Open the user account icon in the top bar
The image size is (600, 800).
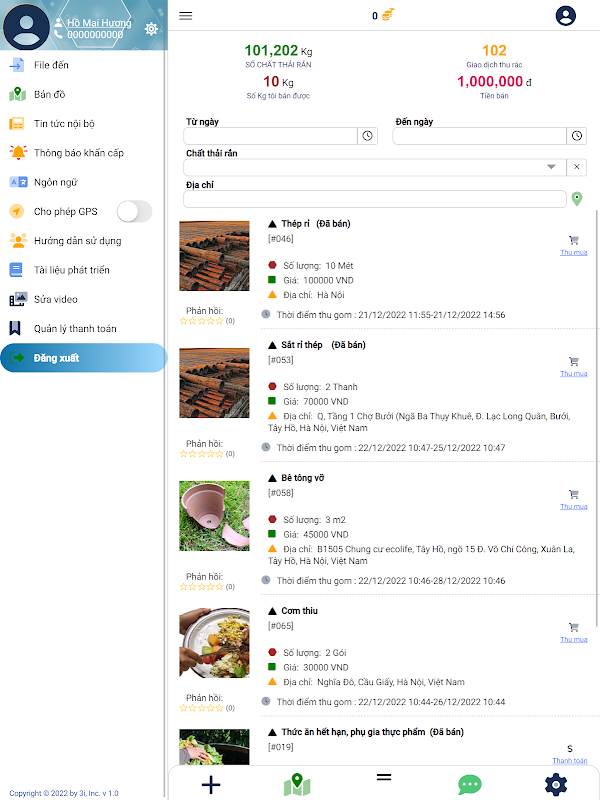click(565, 16)
